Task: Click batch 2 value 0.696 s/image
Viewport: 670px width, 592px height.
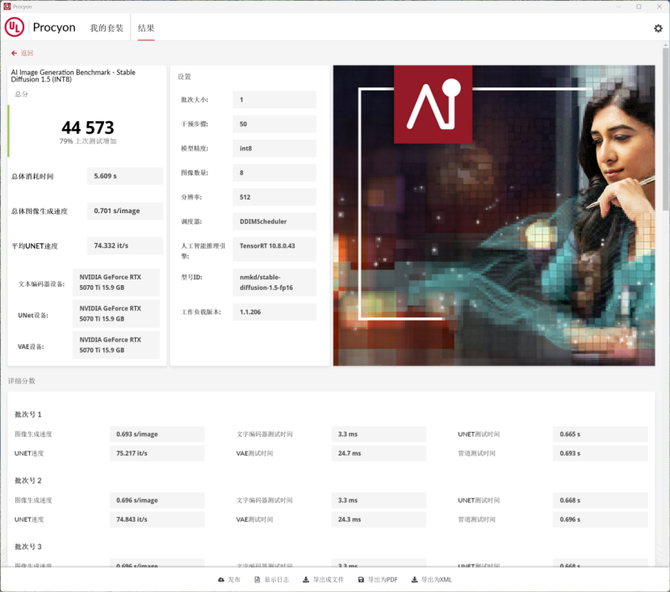Action: pyautogui.click(x=157, y=500)
